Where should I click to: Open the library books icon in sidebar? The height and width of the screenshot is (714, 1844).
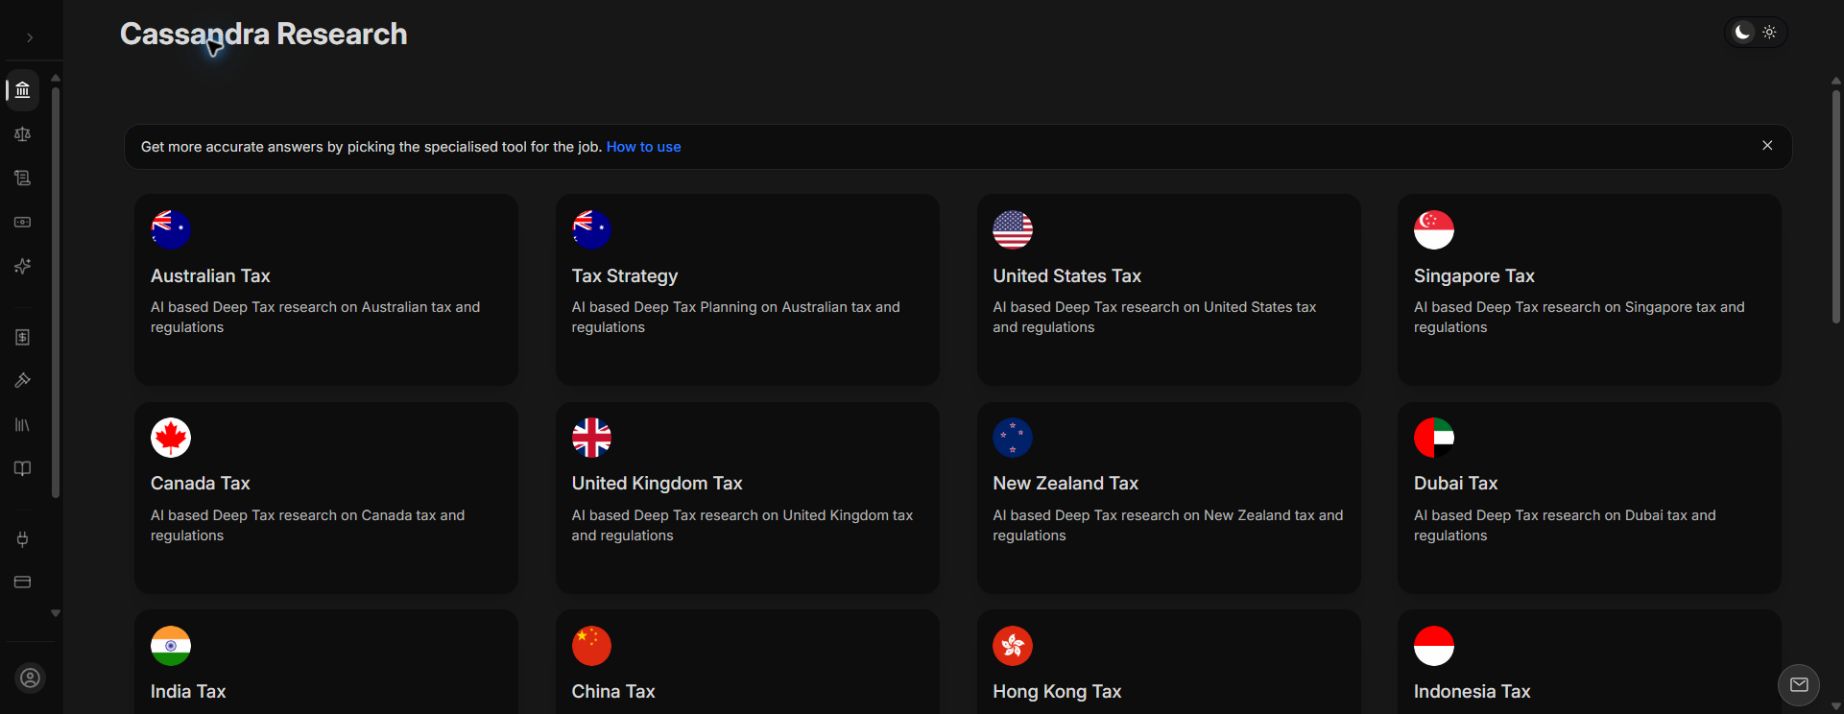(22, 425)
